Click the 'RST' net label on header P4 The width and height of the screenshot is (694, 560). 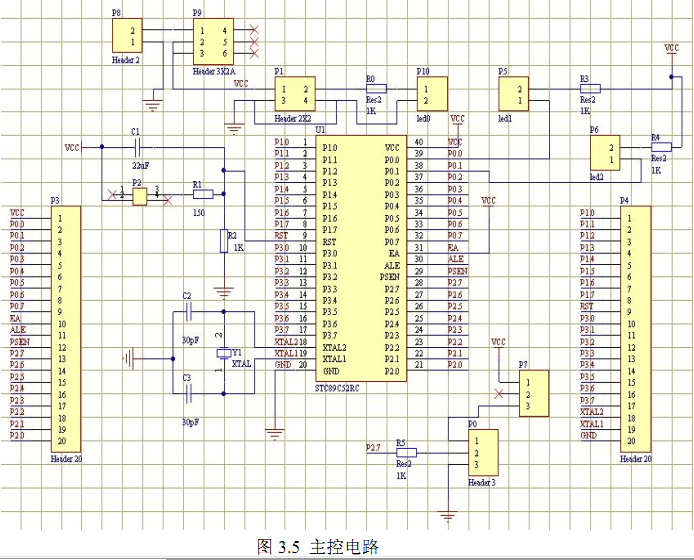click(x=587, y=306)
